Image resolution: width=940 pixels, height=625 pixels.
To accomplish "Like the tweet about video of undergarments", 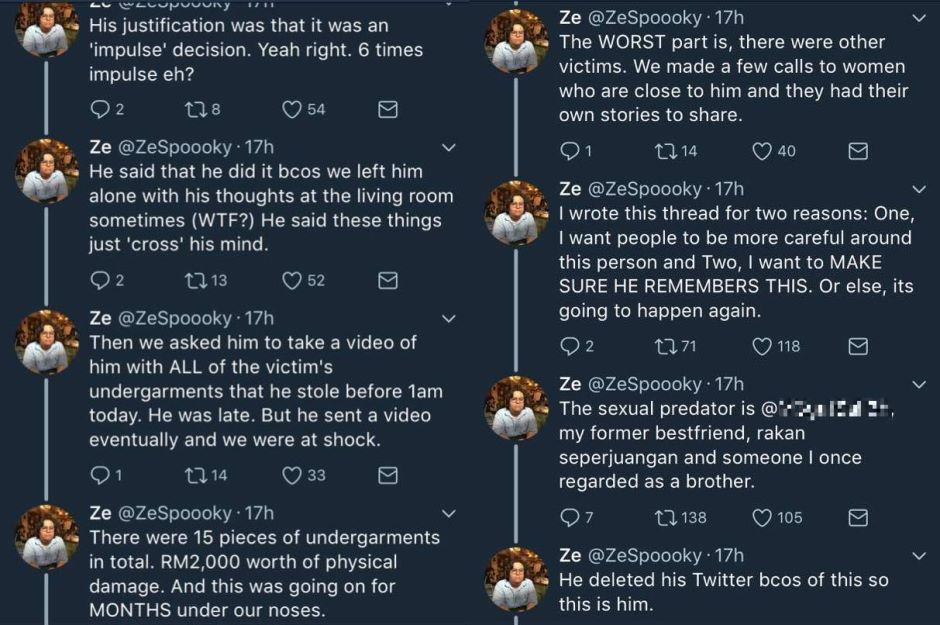I will pos(293,475).
